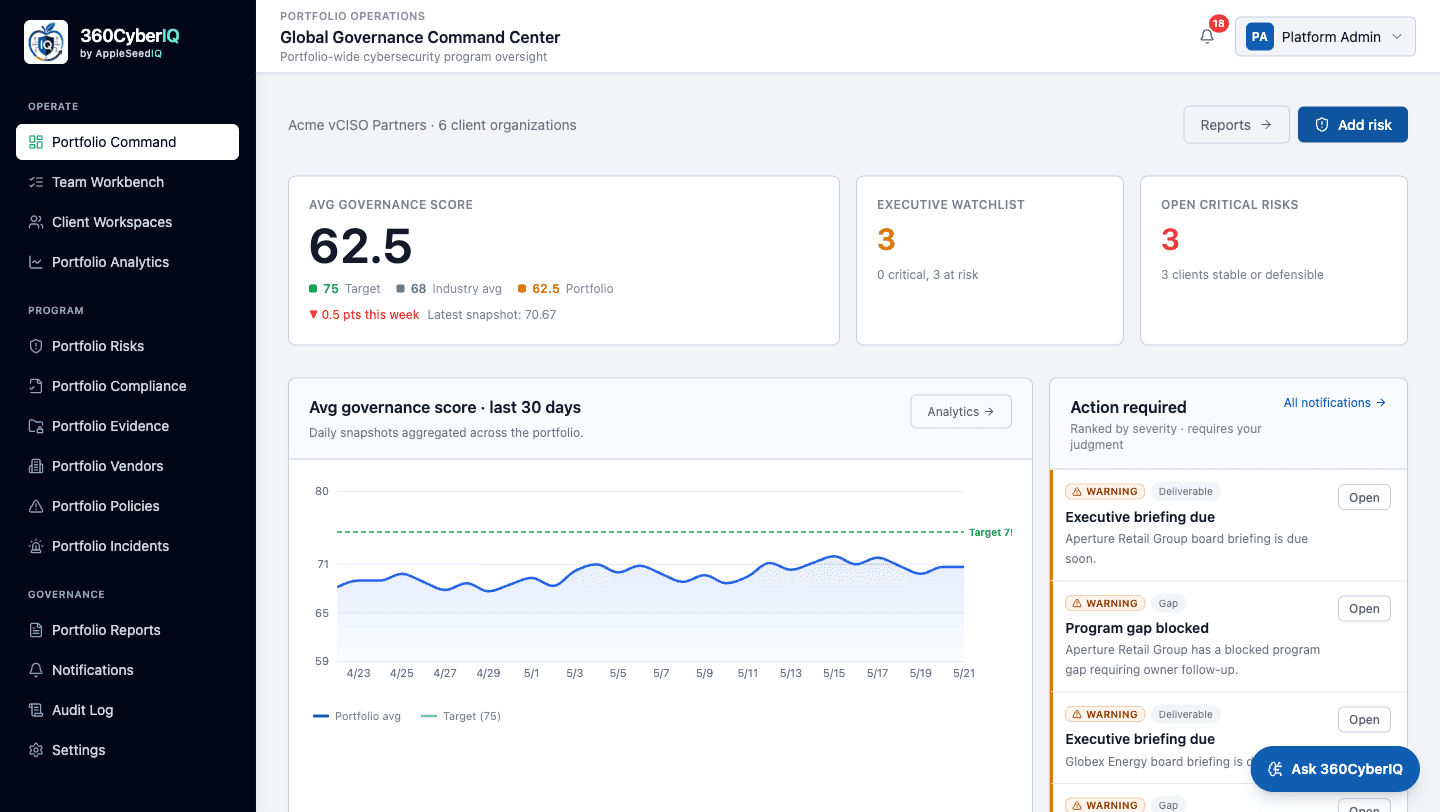1440x812 pixels.
Task: Click the Executive Watchlist card
Action: coord(990,261)
